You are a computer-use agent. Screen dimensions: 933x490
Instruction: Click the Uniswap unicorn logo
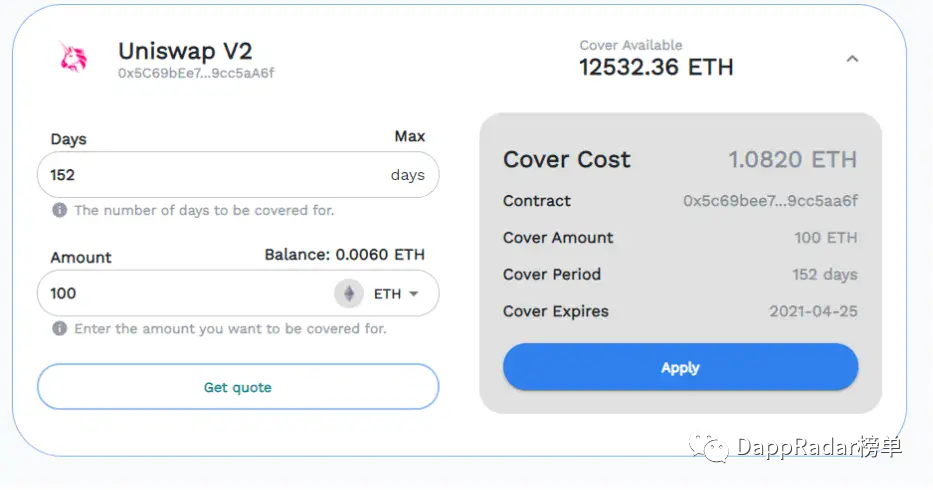[73, 57]
